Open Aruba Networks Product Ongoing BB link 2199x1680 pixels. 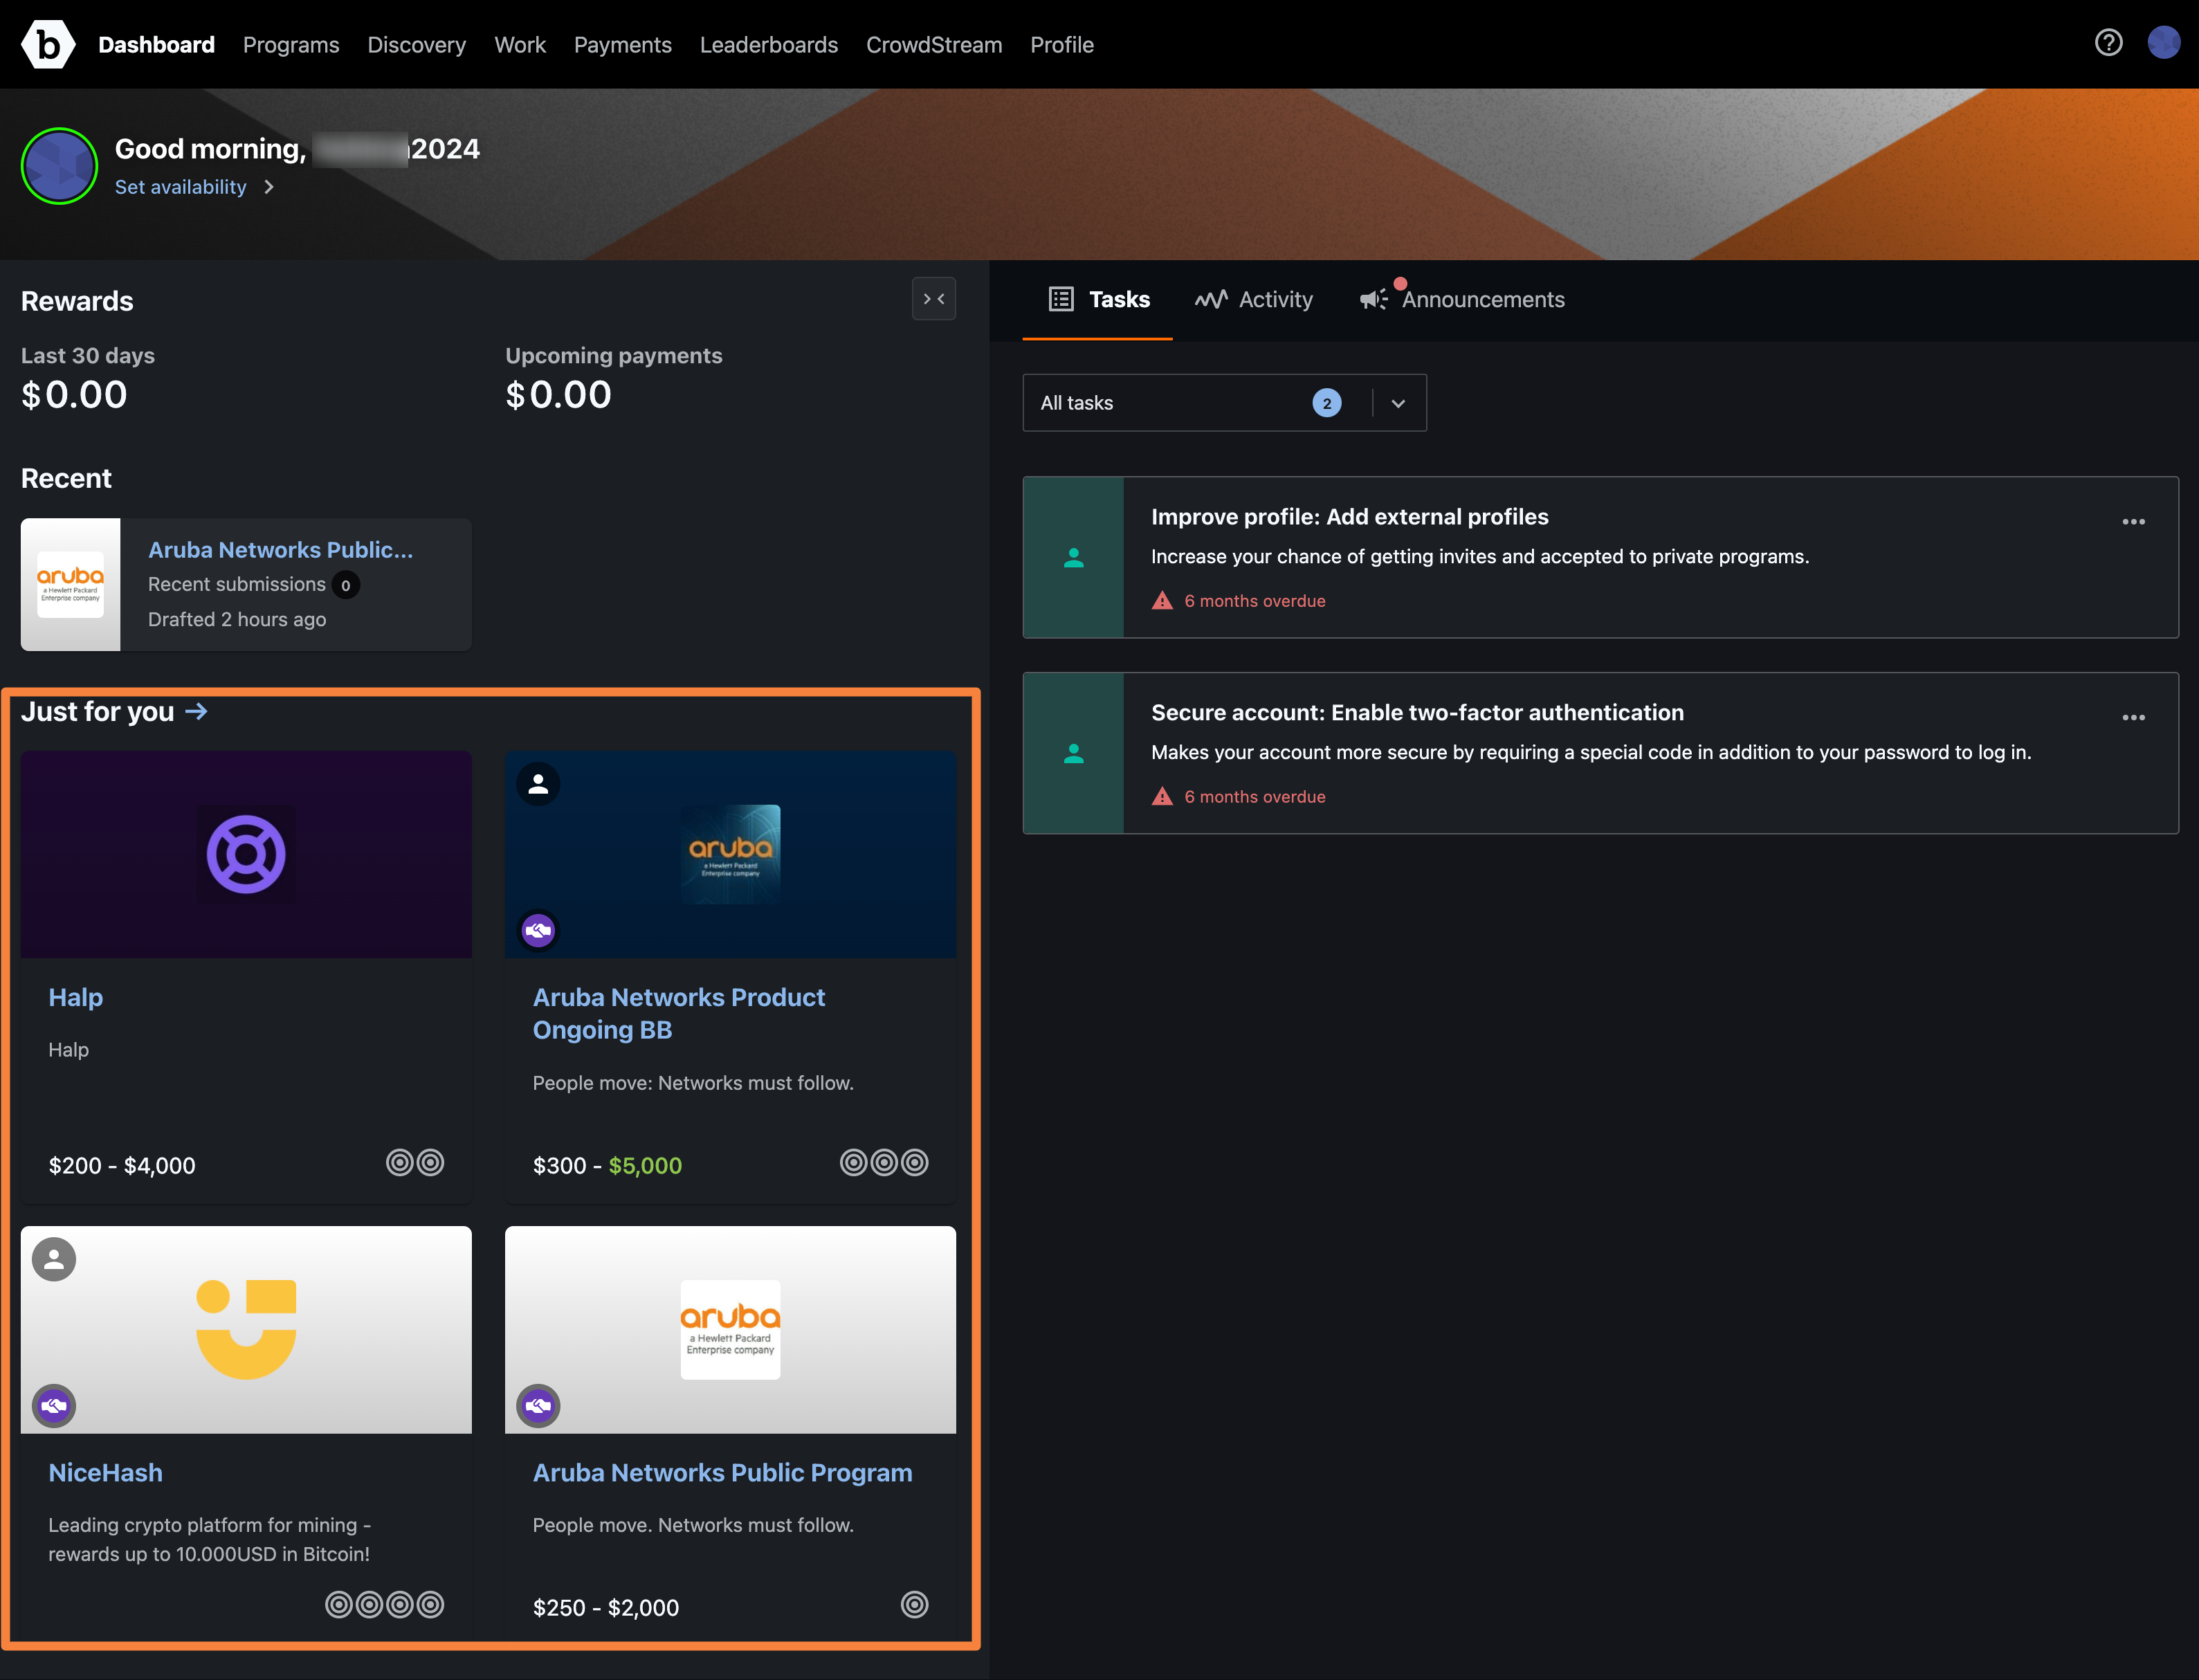(x=679, y=1013)
